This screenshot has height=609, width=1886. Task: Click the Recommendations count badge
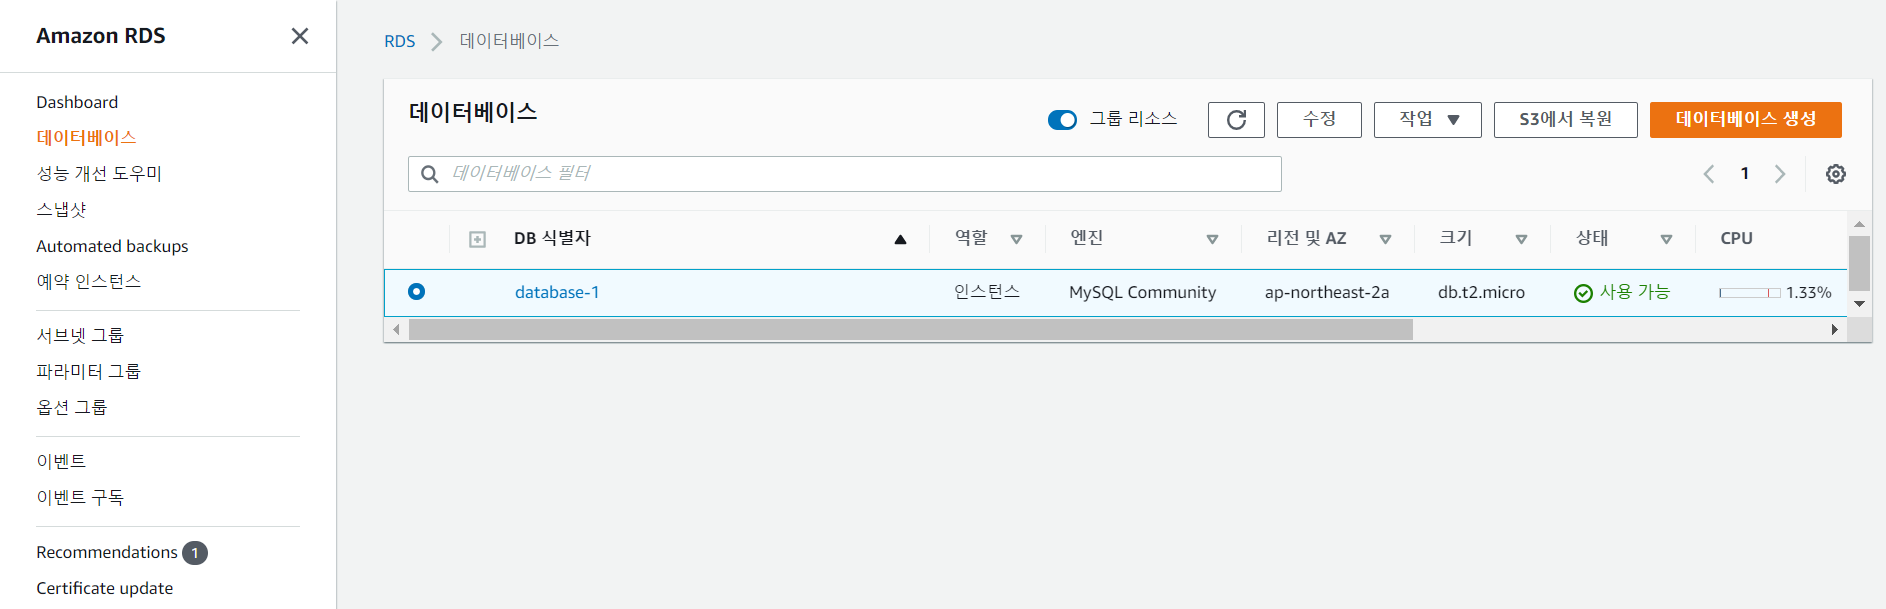tap(195, 553)
